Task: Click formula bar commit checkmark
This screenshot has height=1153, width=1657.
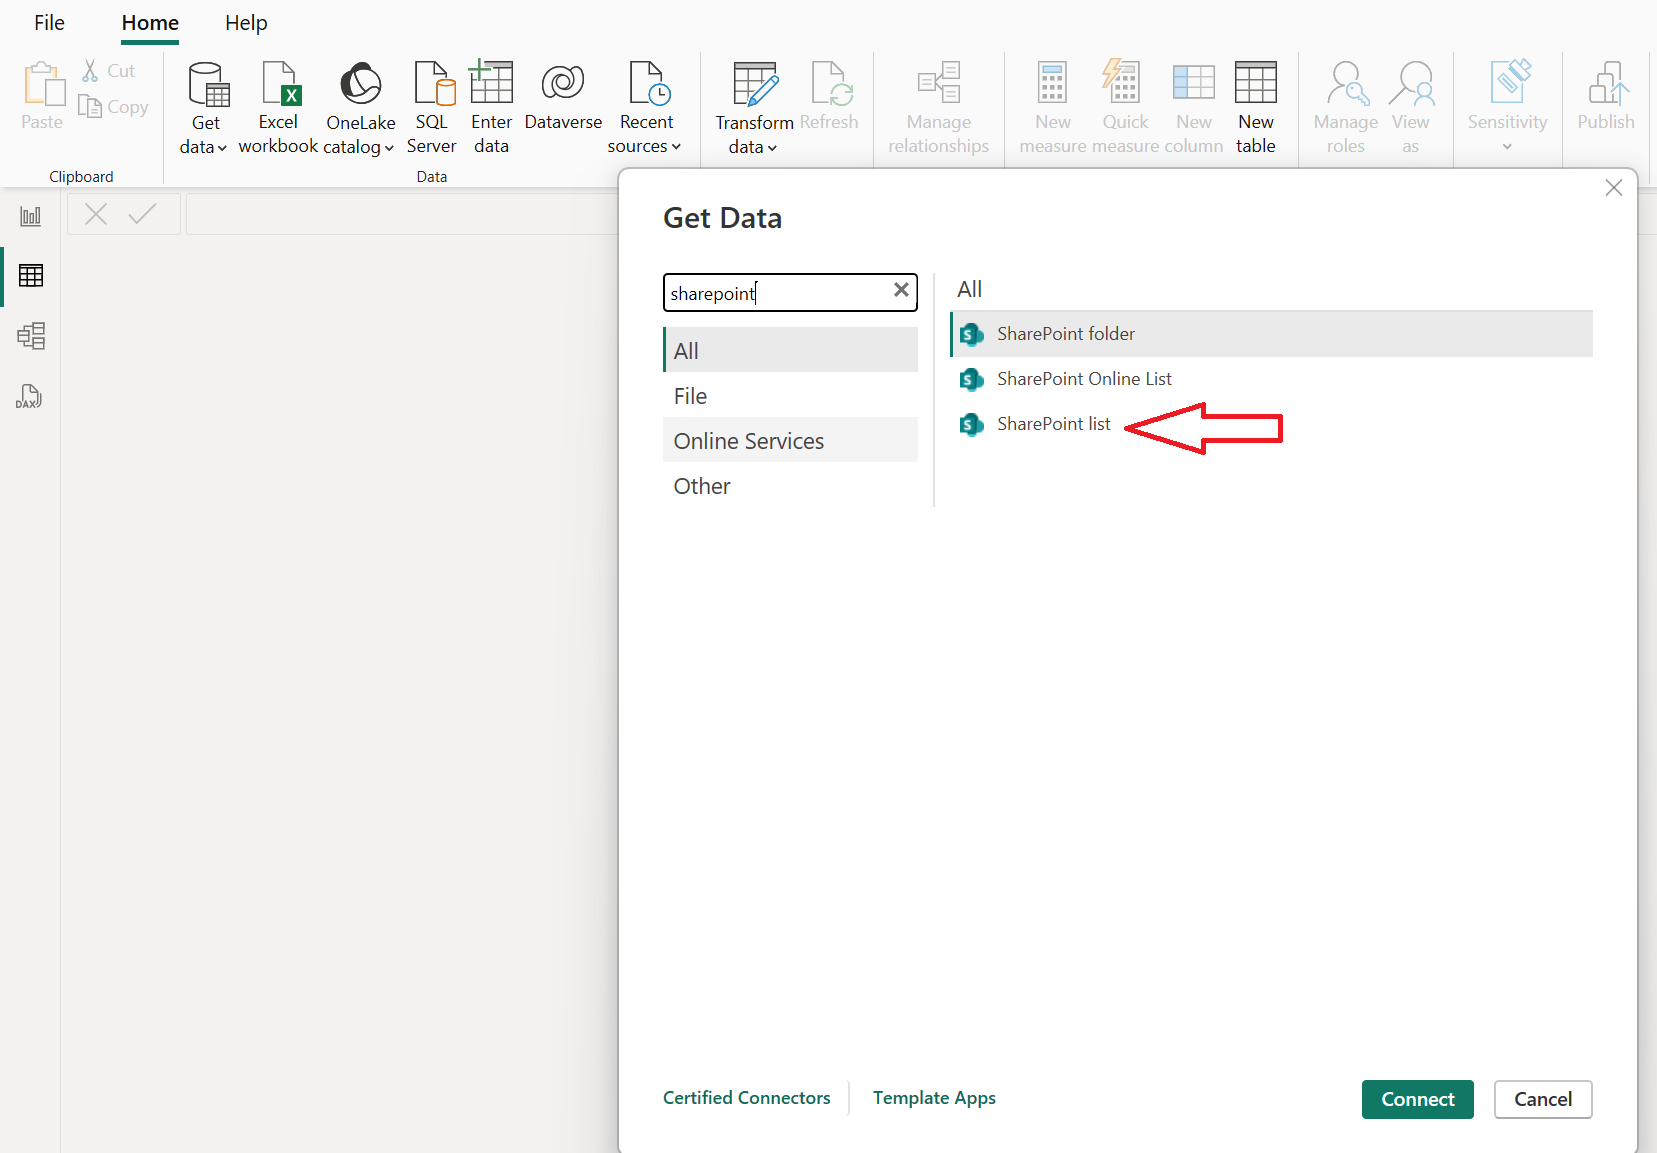Action: coord(143,214)
